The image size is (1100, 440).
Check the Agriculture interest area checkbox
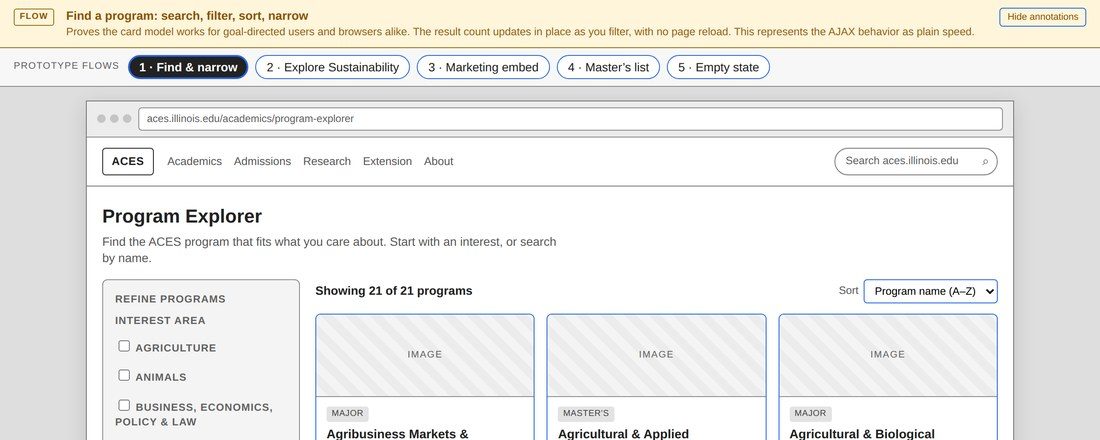124,346
